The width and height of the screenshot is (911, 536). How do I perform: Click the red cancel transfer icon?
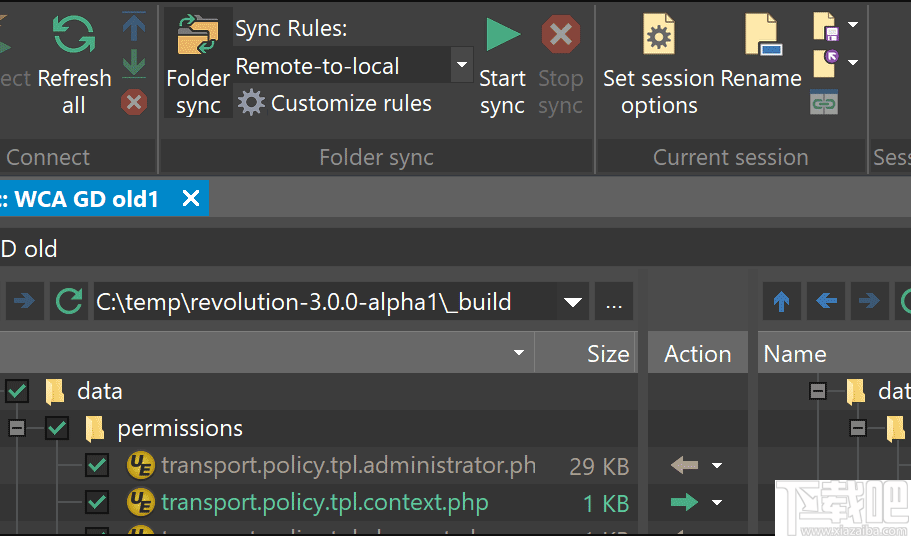tap(134, 102)
